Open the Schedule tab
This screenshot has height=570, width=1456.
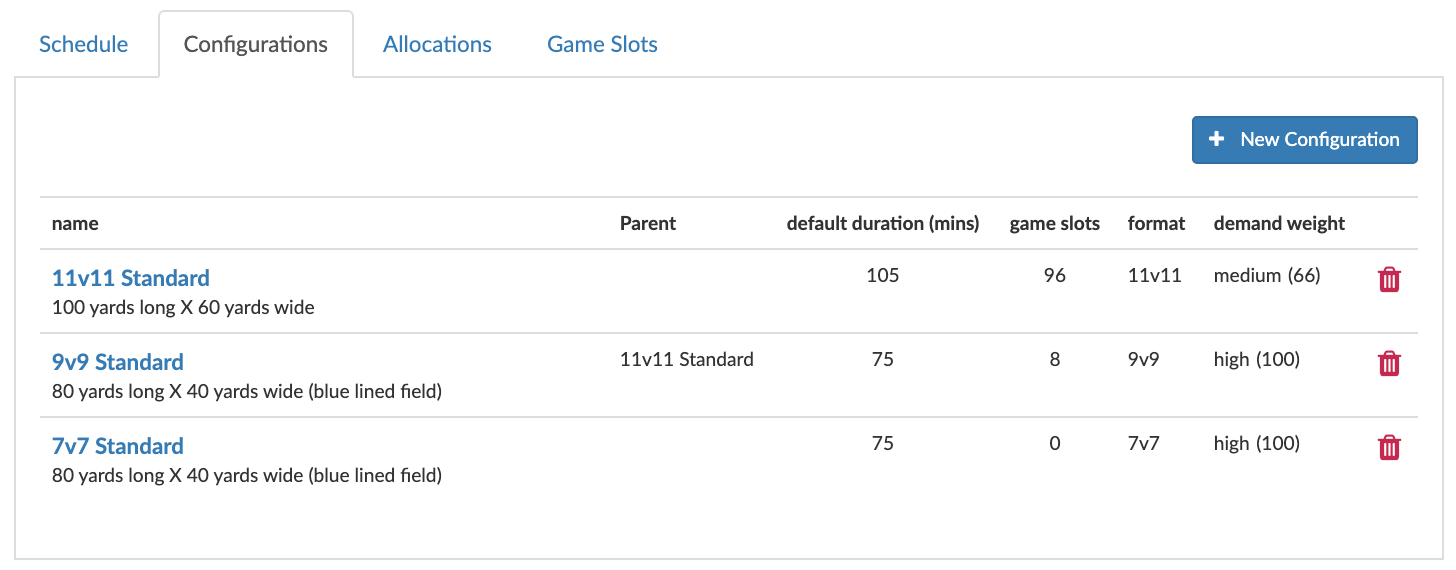tap(83, 44)
